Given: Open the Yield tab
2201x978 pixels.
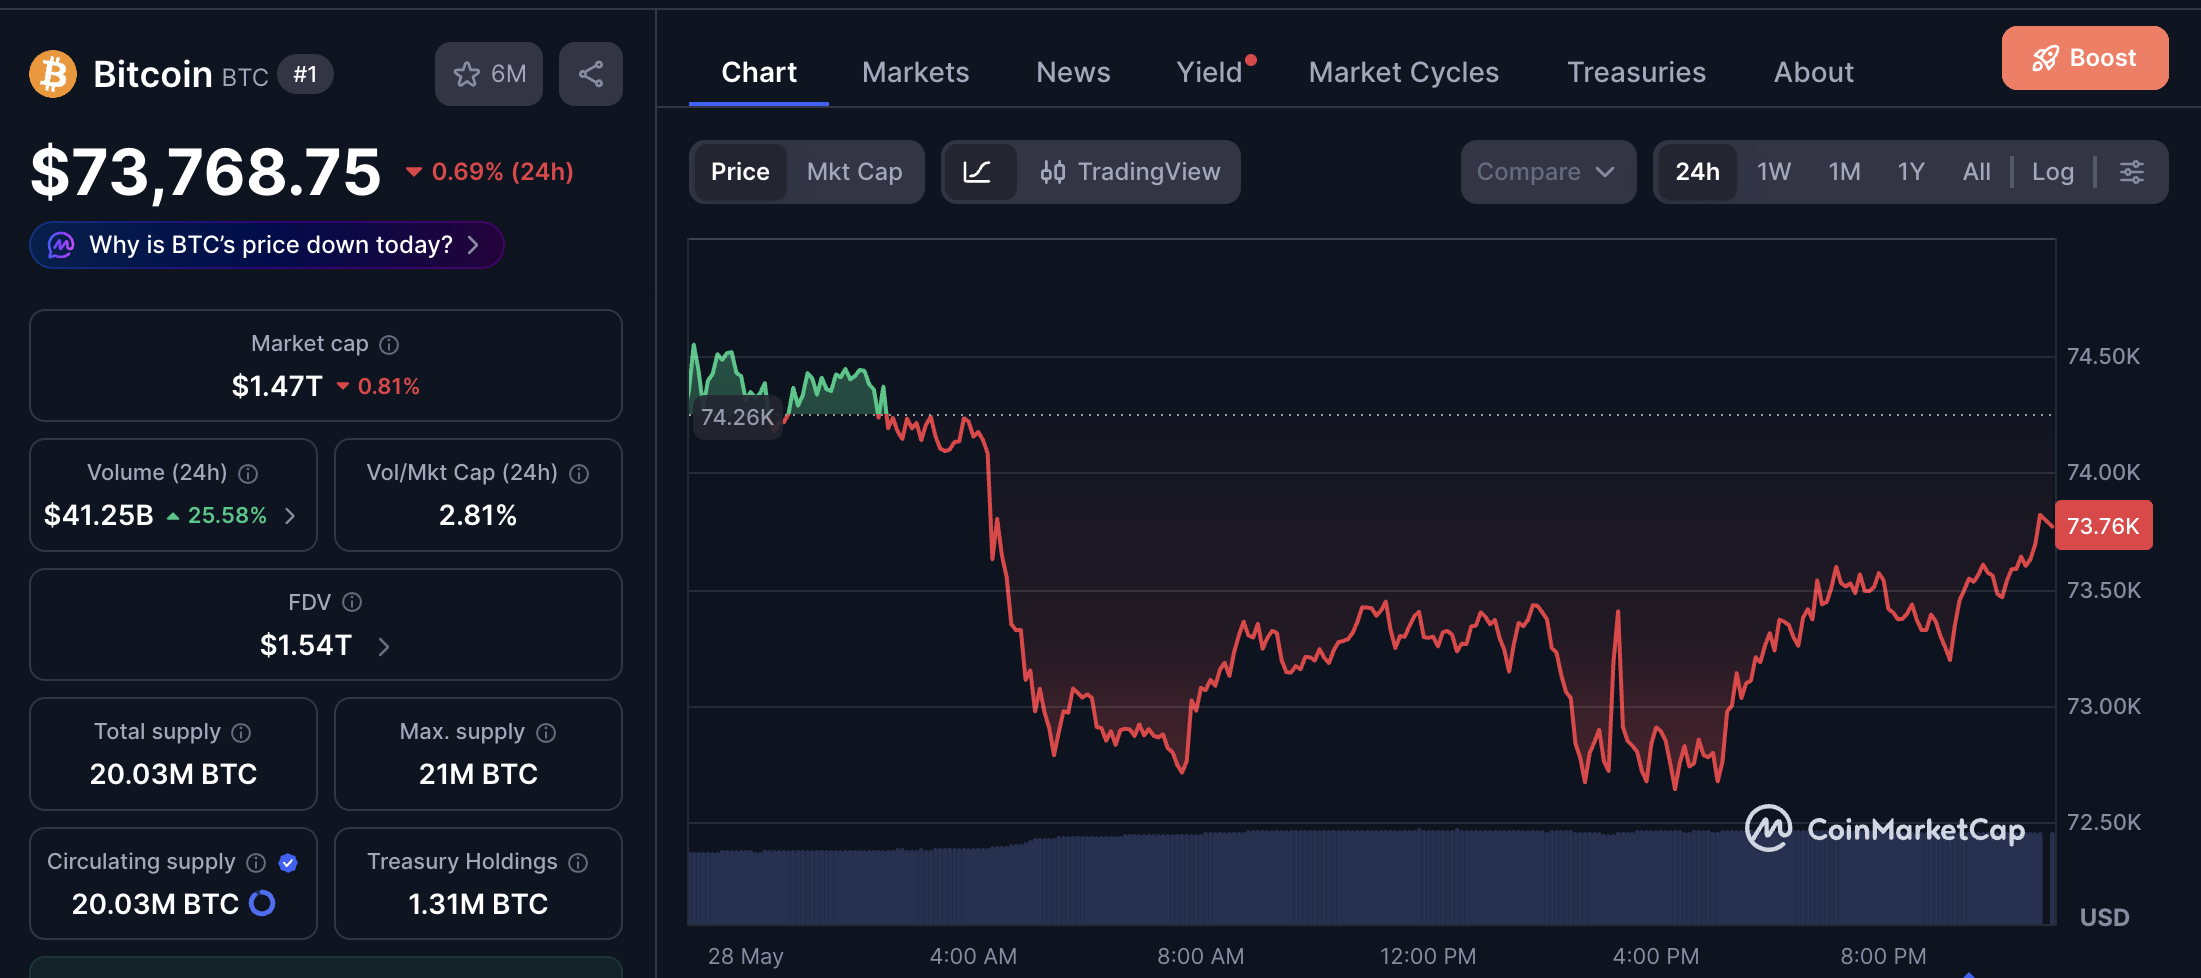Looking at the screenshot, I should (1210, 73).
